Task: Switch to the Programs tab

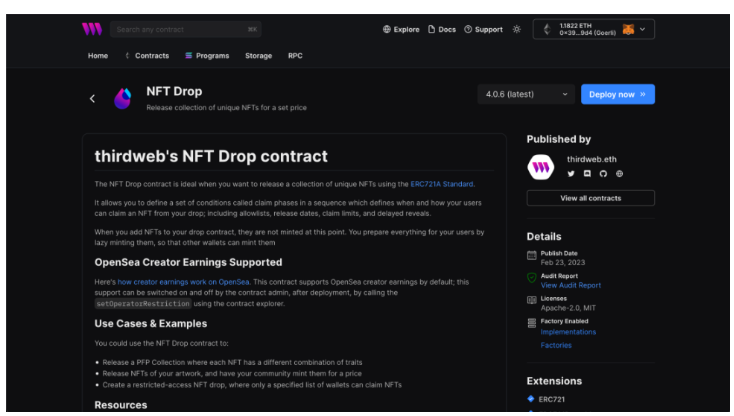Action: (x=207, y=56)
